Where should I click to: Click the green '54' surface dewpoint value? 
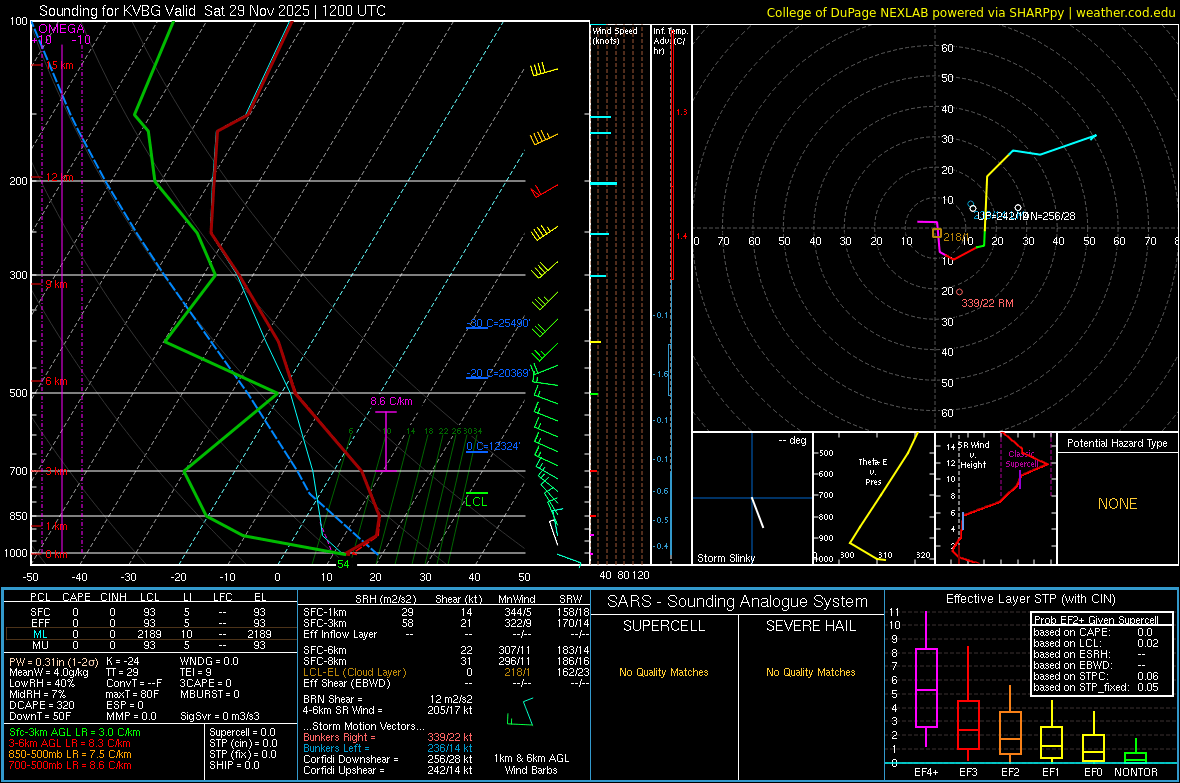coord(343,564)
